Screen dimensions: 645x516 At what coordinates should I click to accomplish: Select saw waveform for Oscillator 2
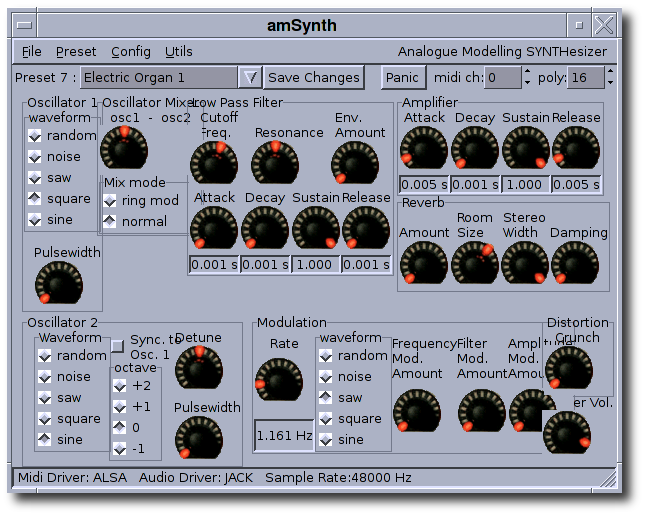coord(60,397)
